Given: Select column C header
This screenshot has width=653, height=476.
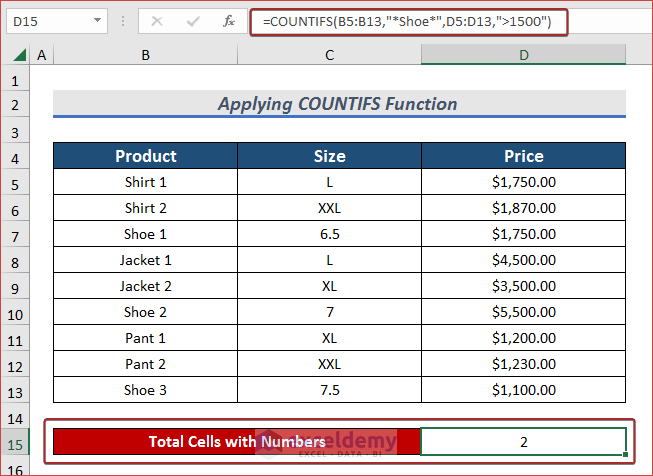Looking at the screenshot, I should pyautogui.click(x=329, y=56).
